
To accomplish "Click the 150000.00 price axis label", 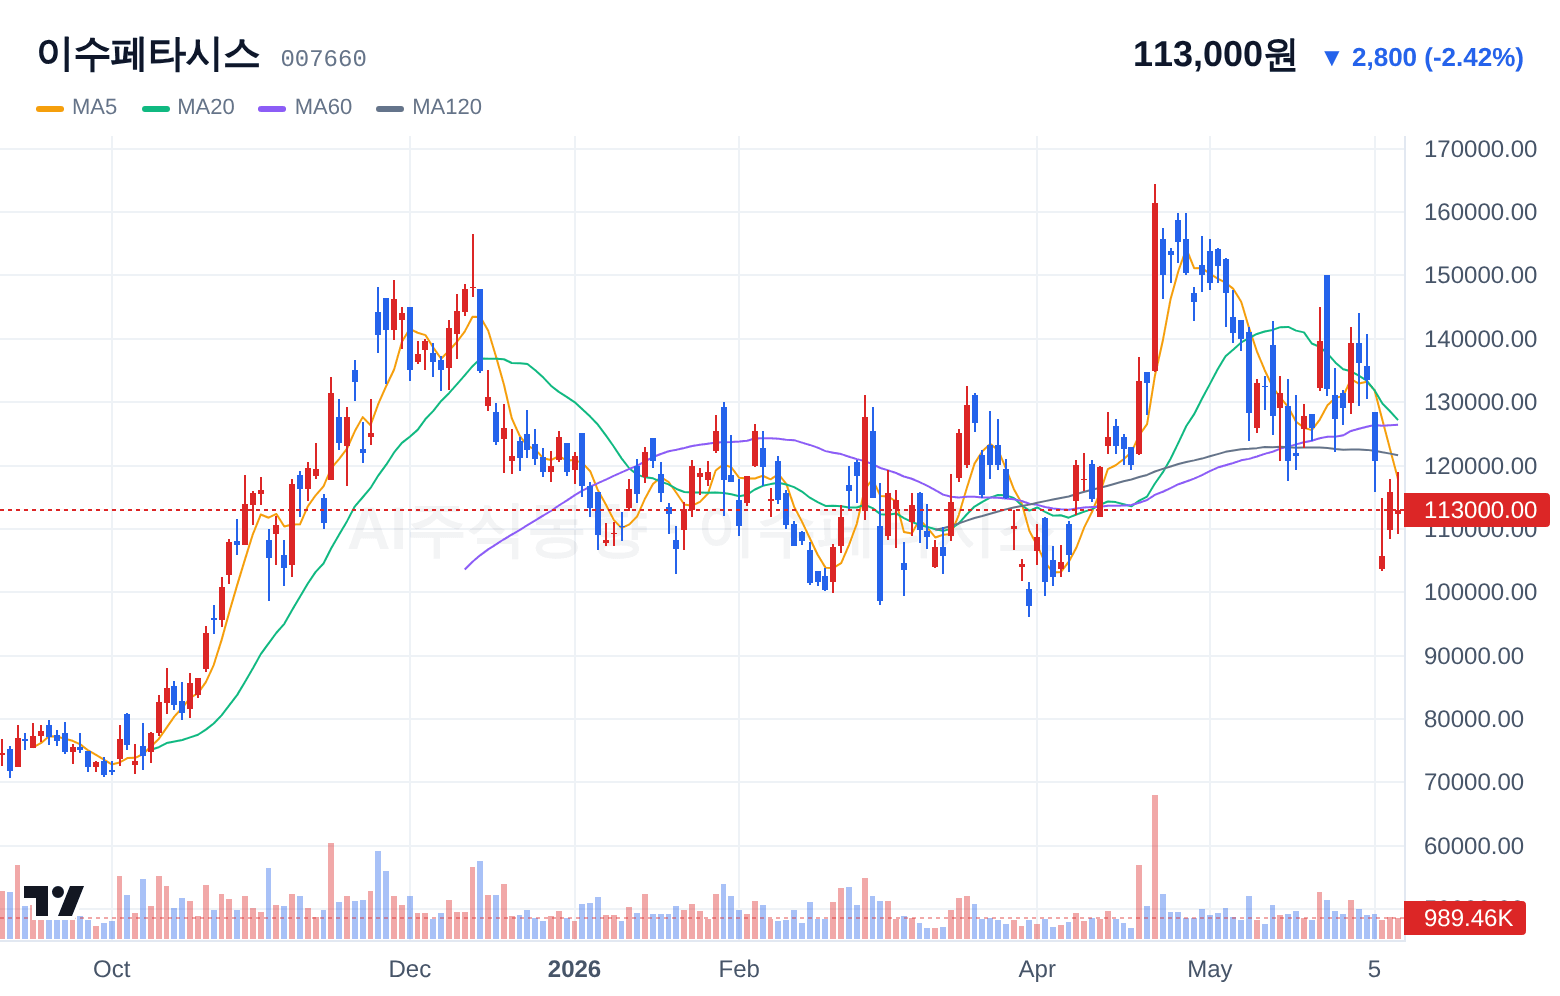I will [x=1480, y=275].
